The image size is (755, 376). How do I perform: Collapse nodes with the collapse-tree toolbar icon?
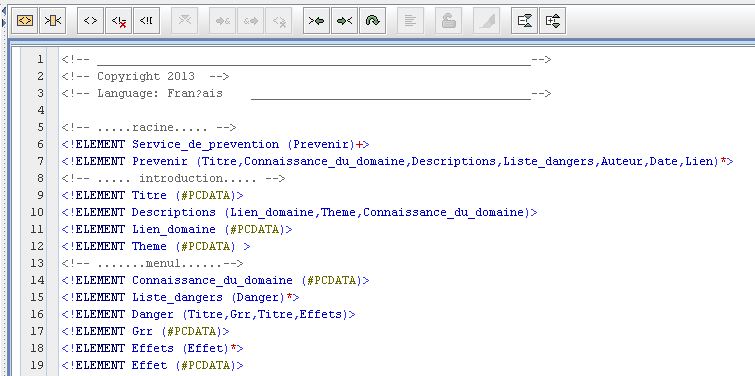tap(524, 21)
